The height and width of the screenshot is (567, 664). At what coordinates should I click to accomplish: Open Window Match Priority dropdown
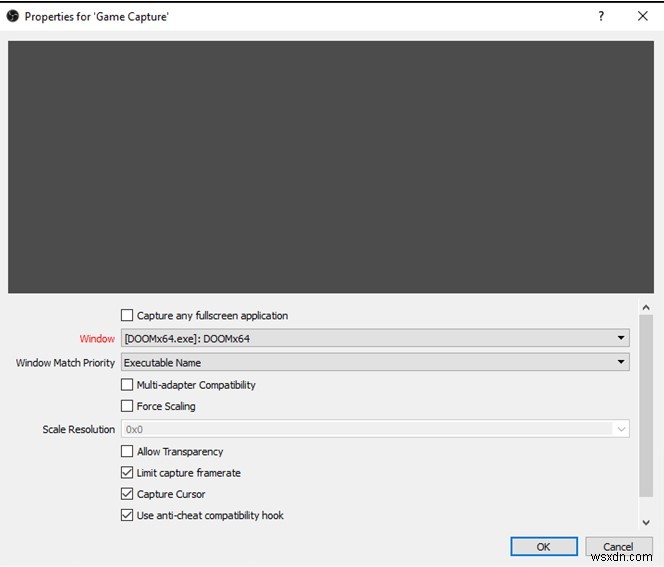(x=375, y=362)
